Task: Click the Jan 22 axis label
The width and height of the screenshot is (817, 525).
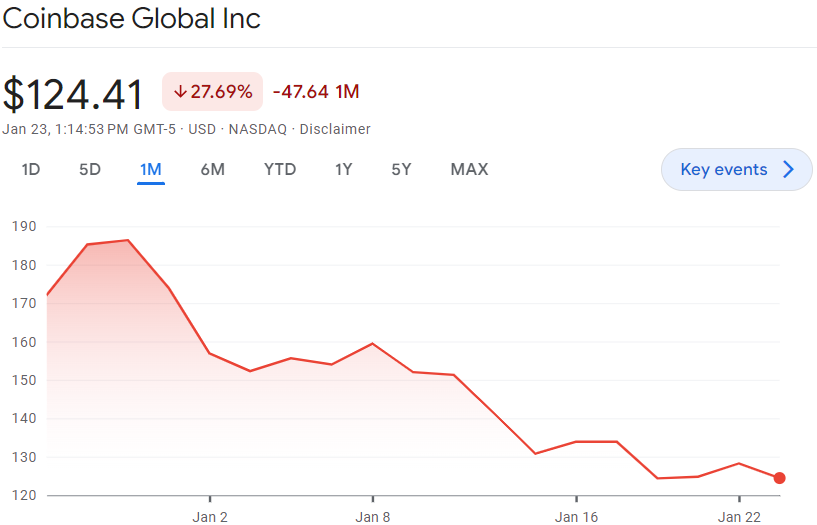Action: click(738, 517)
